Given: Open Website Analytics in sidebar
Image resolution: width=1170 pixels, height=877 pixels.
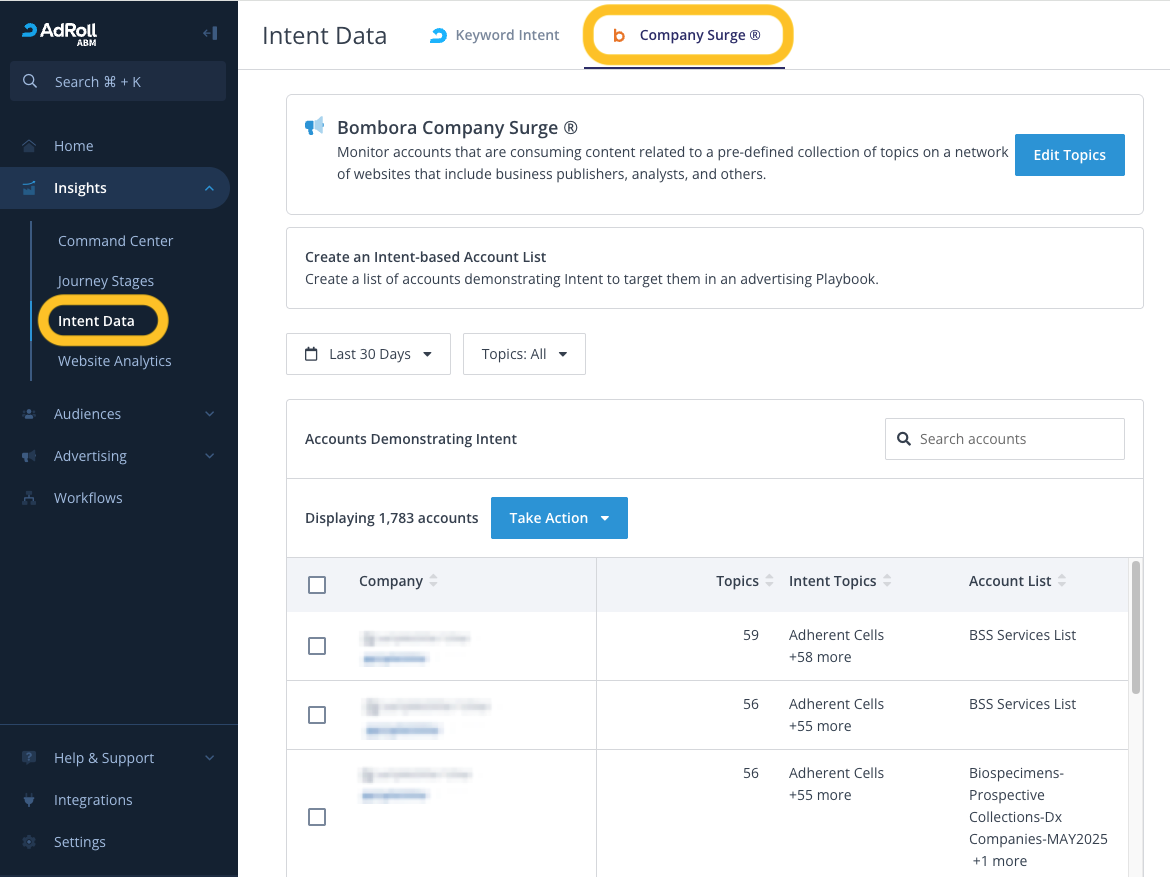Looking at the screenshot, I should coord(115,361).
